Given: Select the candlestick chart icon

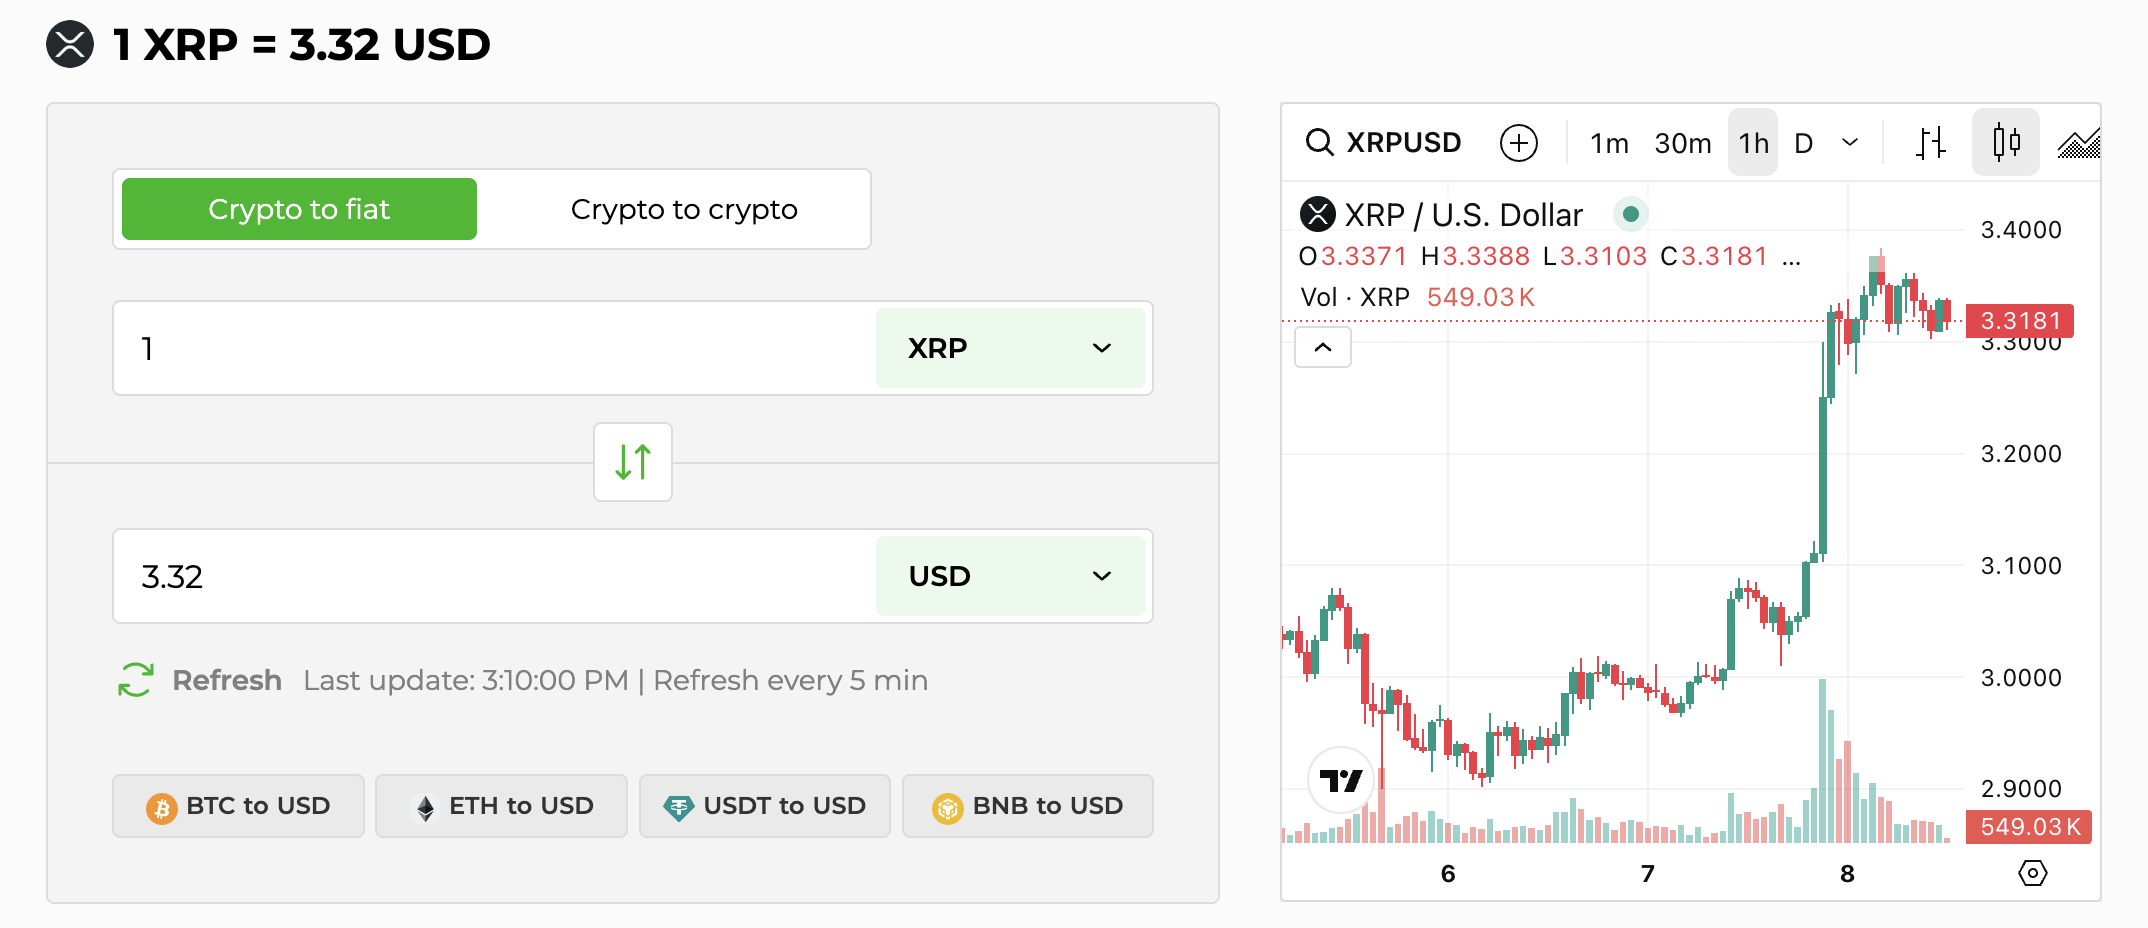Looking at the screenshot, I should [x=2006, y=142].
